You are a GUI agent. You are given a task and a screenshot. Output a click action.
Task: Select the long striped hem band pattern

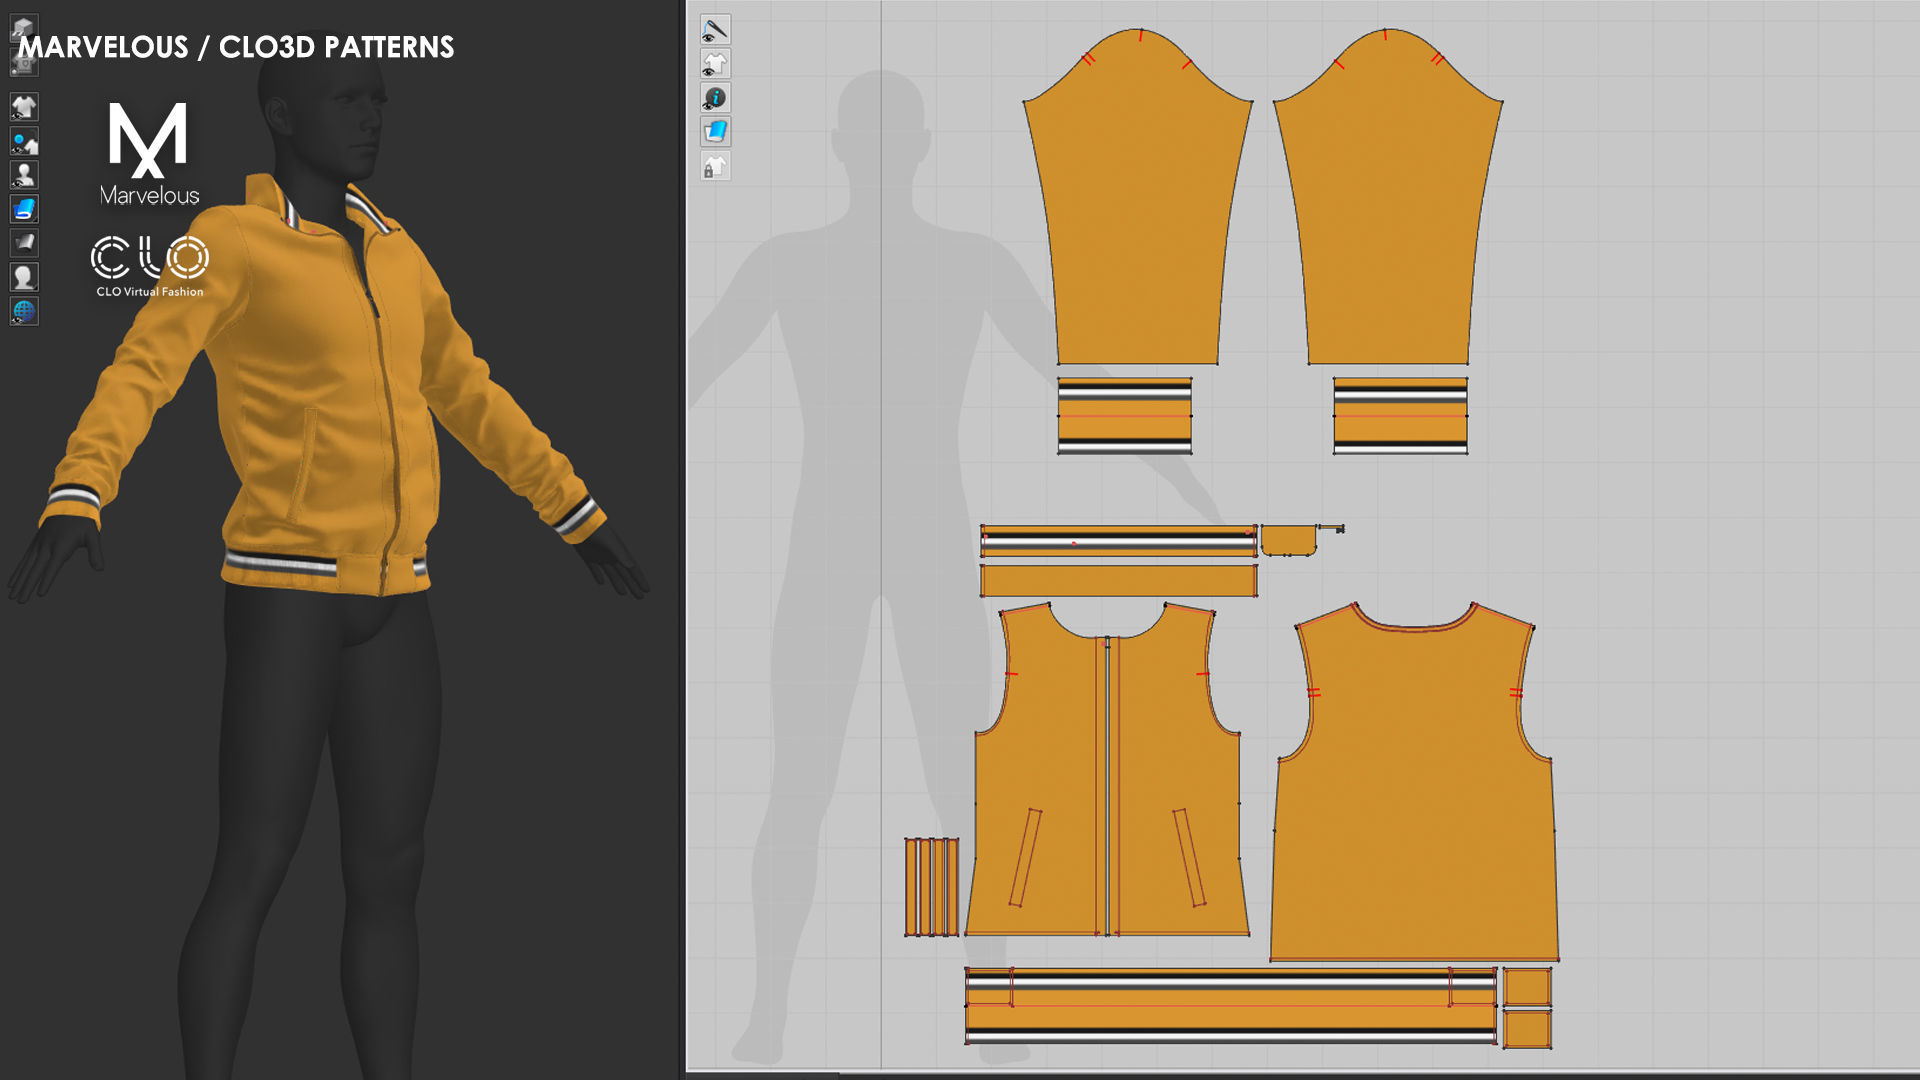point(1231,1006)
